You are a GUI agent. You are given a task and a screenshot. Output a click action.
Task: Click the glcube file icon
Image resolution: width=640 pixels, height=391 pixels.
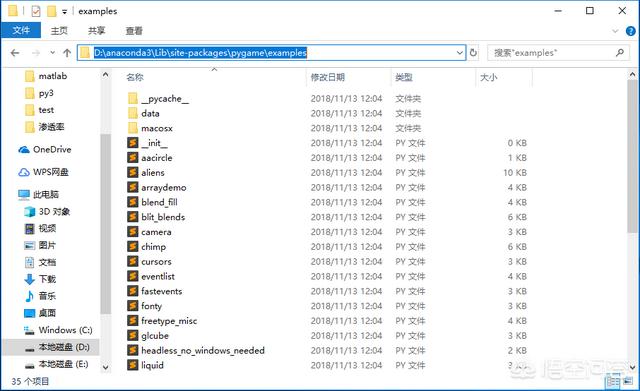(133, 335)
